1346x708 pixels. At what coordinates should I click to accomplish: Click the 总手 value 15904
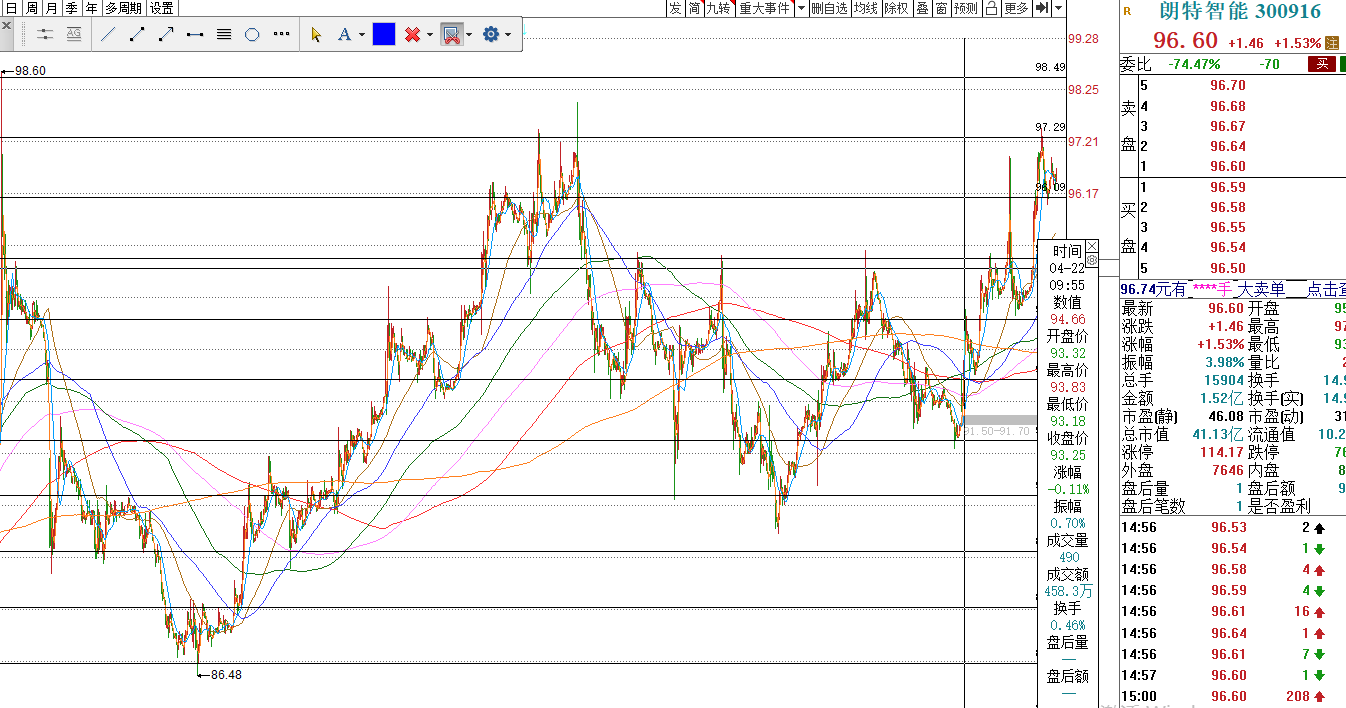(1224, 380)
